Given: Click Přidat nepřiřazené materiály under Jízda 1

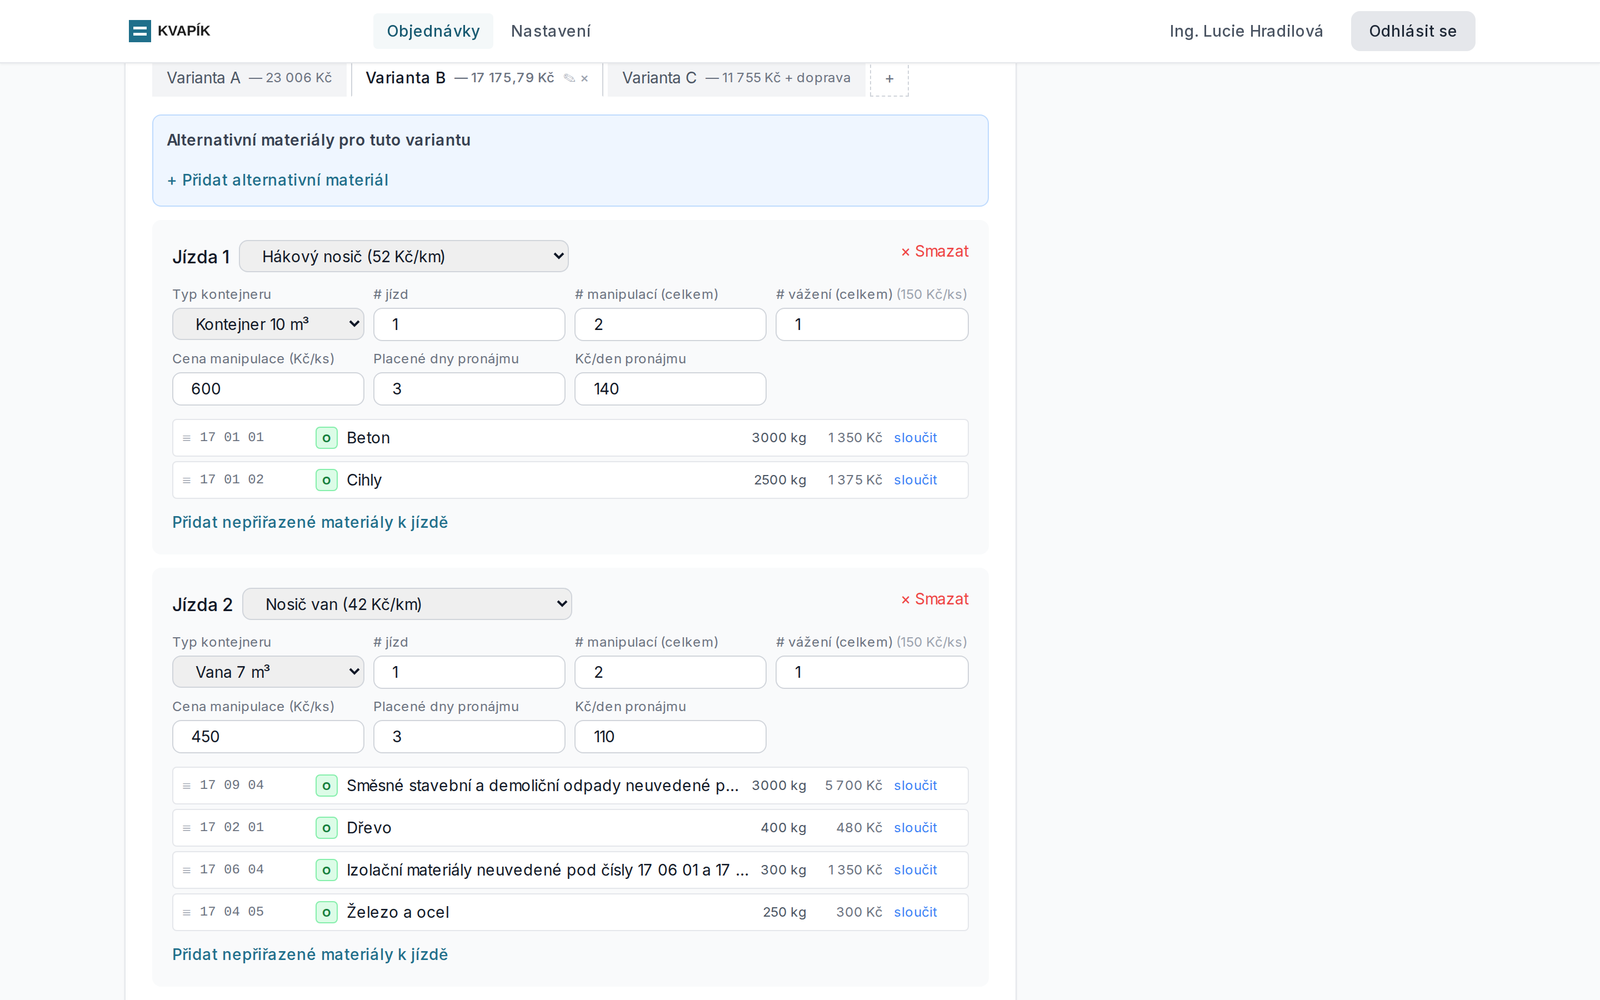Looking at the screenshot, I should point(310,522).
